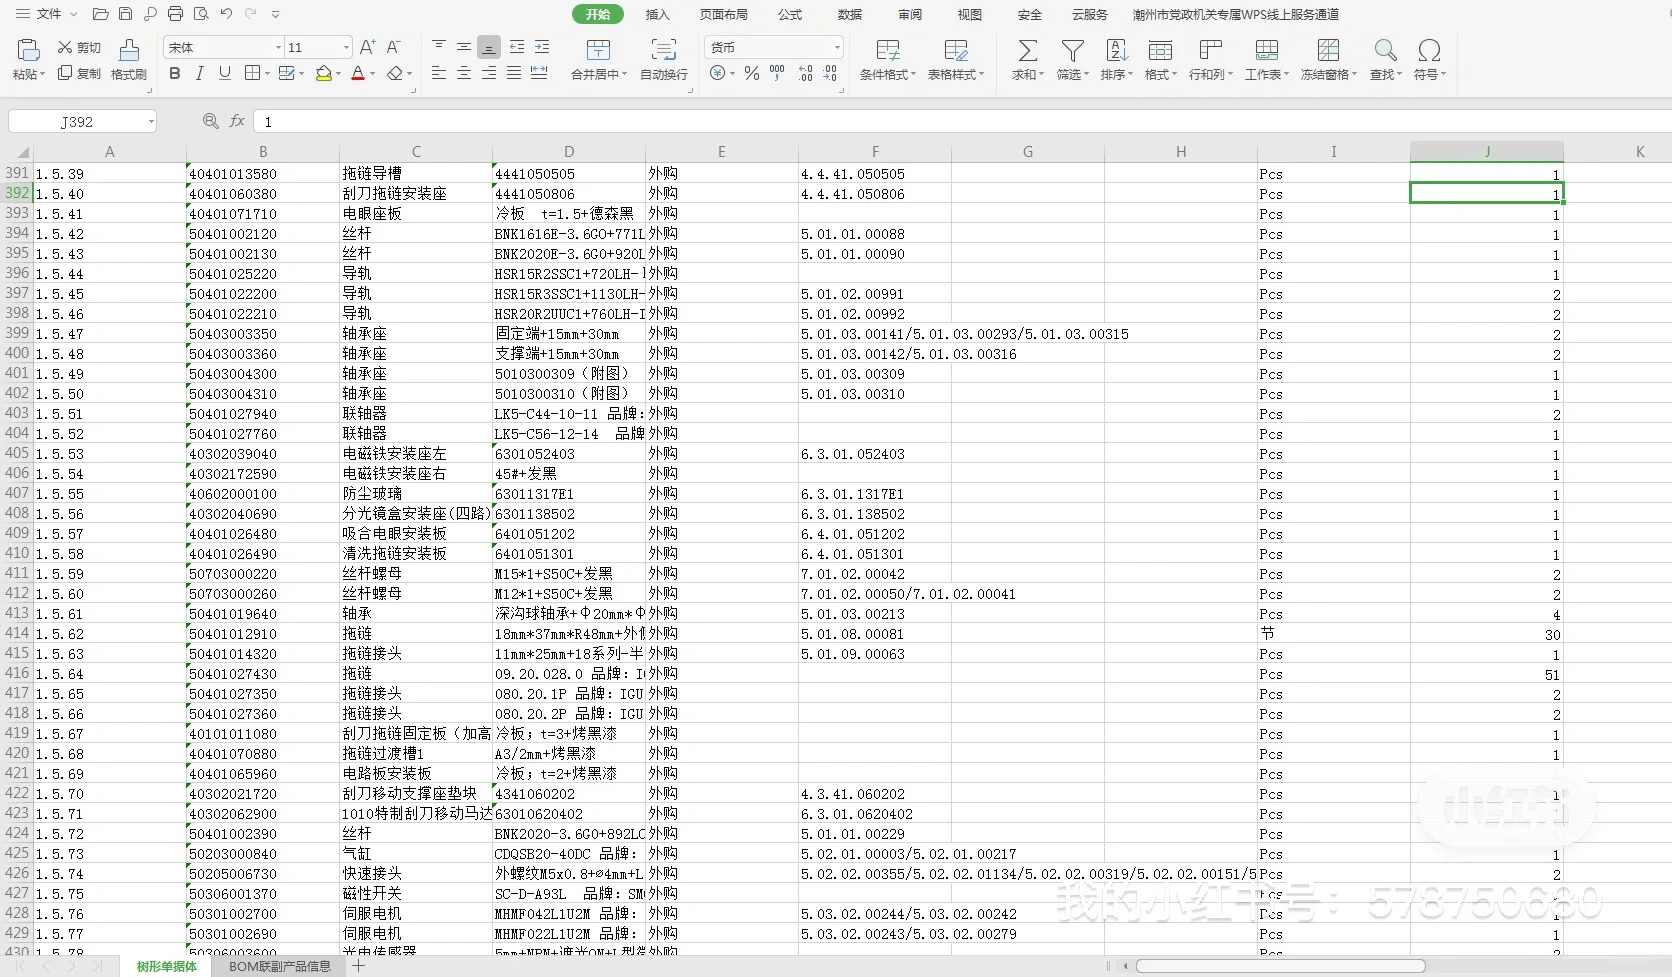1672x977 pixels.
Task: Increase font size with the A+ icon
Action: 367,47
